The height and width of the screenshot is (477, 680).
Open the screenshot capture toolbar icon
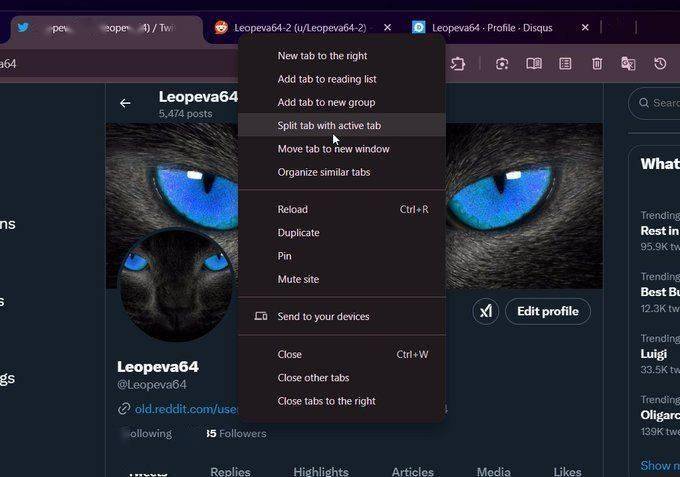click(x=502, y=64)
